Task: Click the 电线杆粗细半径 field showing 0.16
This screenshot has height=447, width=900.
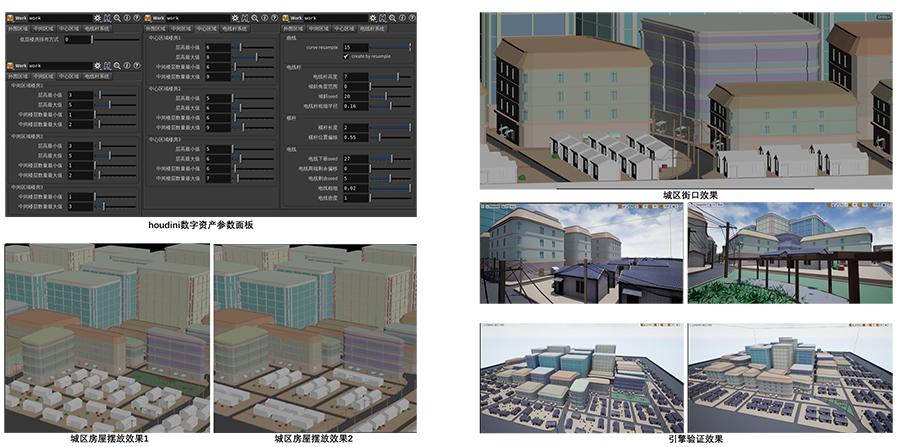Action: [x=355, y=106]
